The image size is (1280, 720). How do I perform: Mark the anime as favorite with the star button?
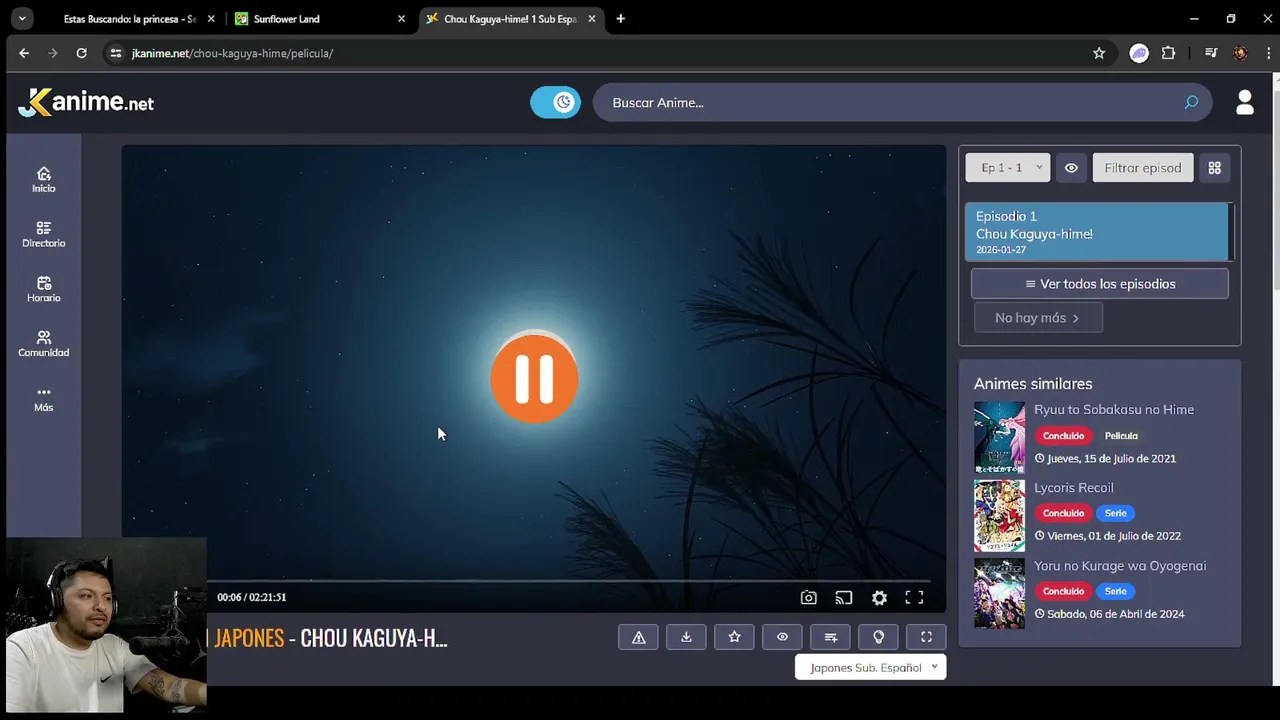tap(734, 637)
